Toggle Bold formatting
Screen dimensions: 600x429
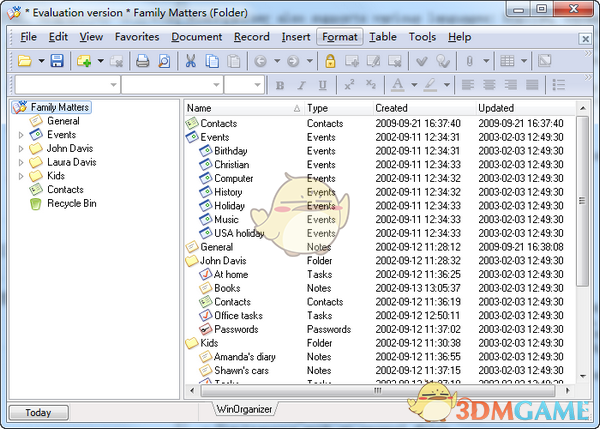point(280,85)
